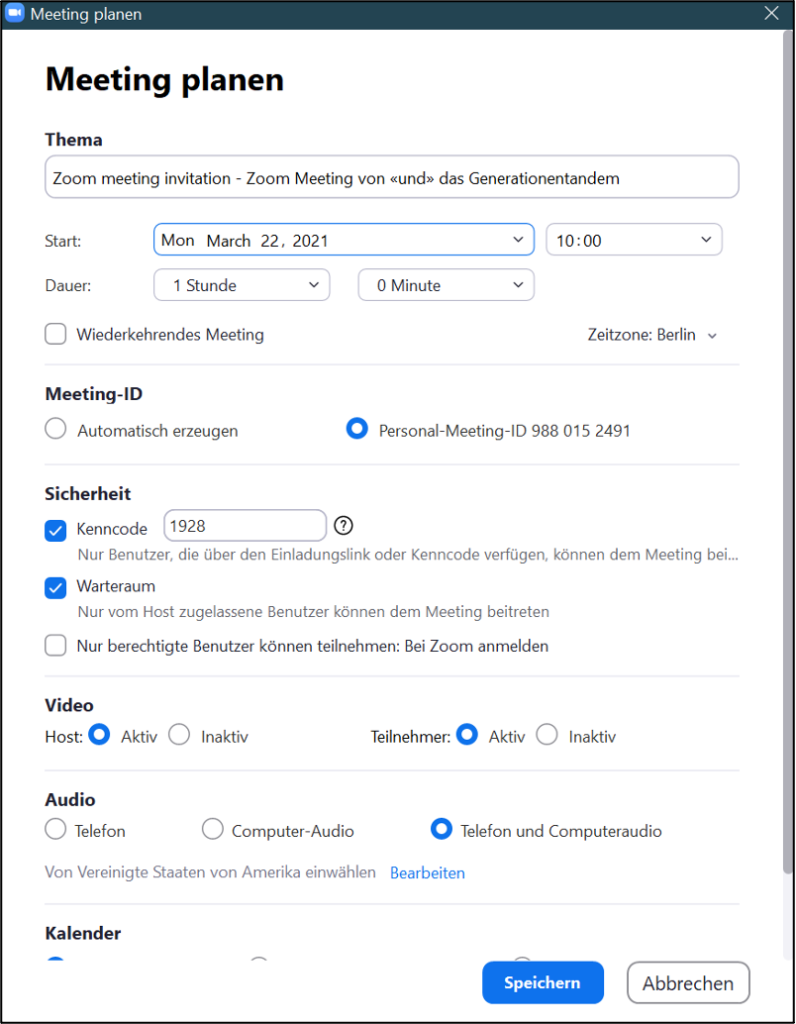This screenshot has width=796, height=1024.
Task: Open the Zeitzone Berlin selector
Action: (x=652, y=335)
